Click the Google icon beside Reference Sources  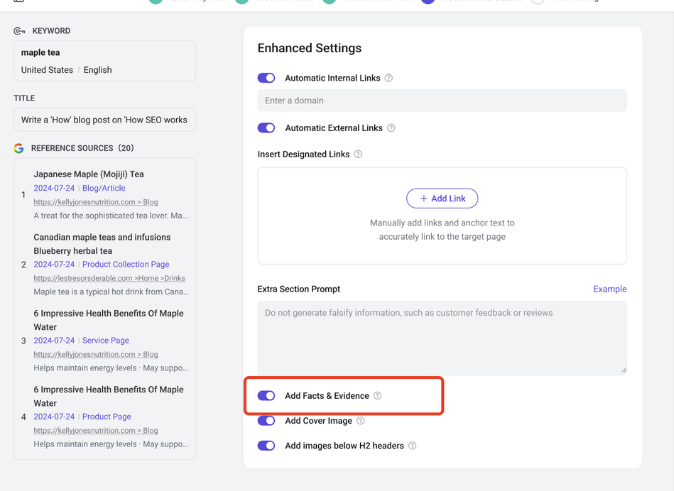coord(19,148)
